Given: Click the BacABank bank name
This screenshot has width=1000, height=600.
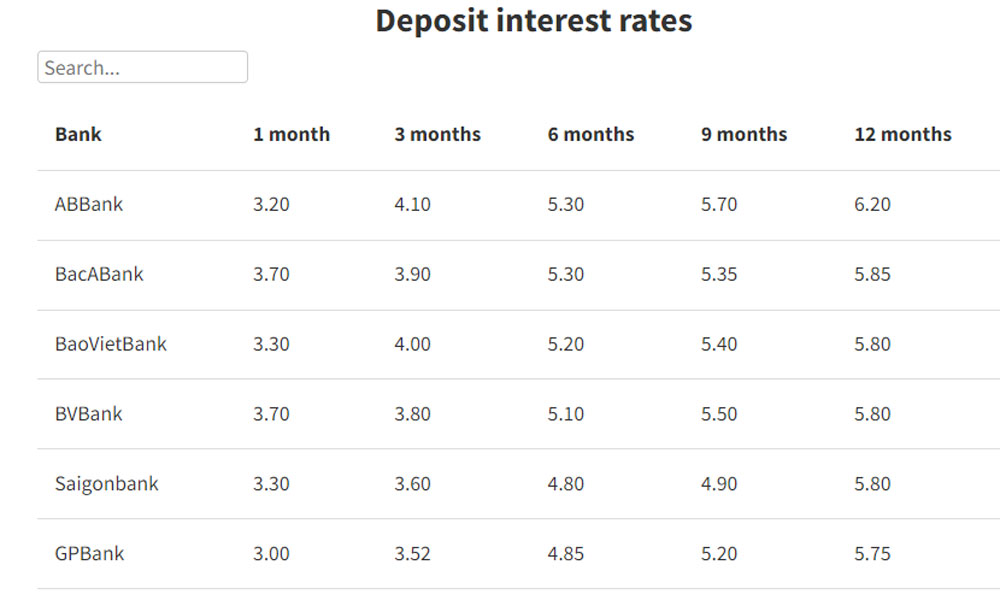Looking at the screenshot, I should pyautogui.click(x=99, y=274).
